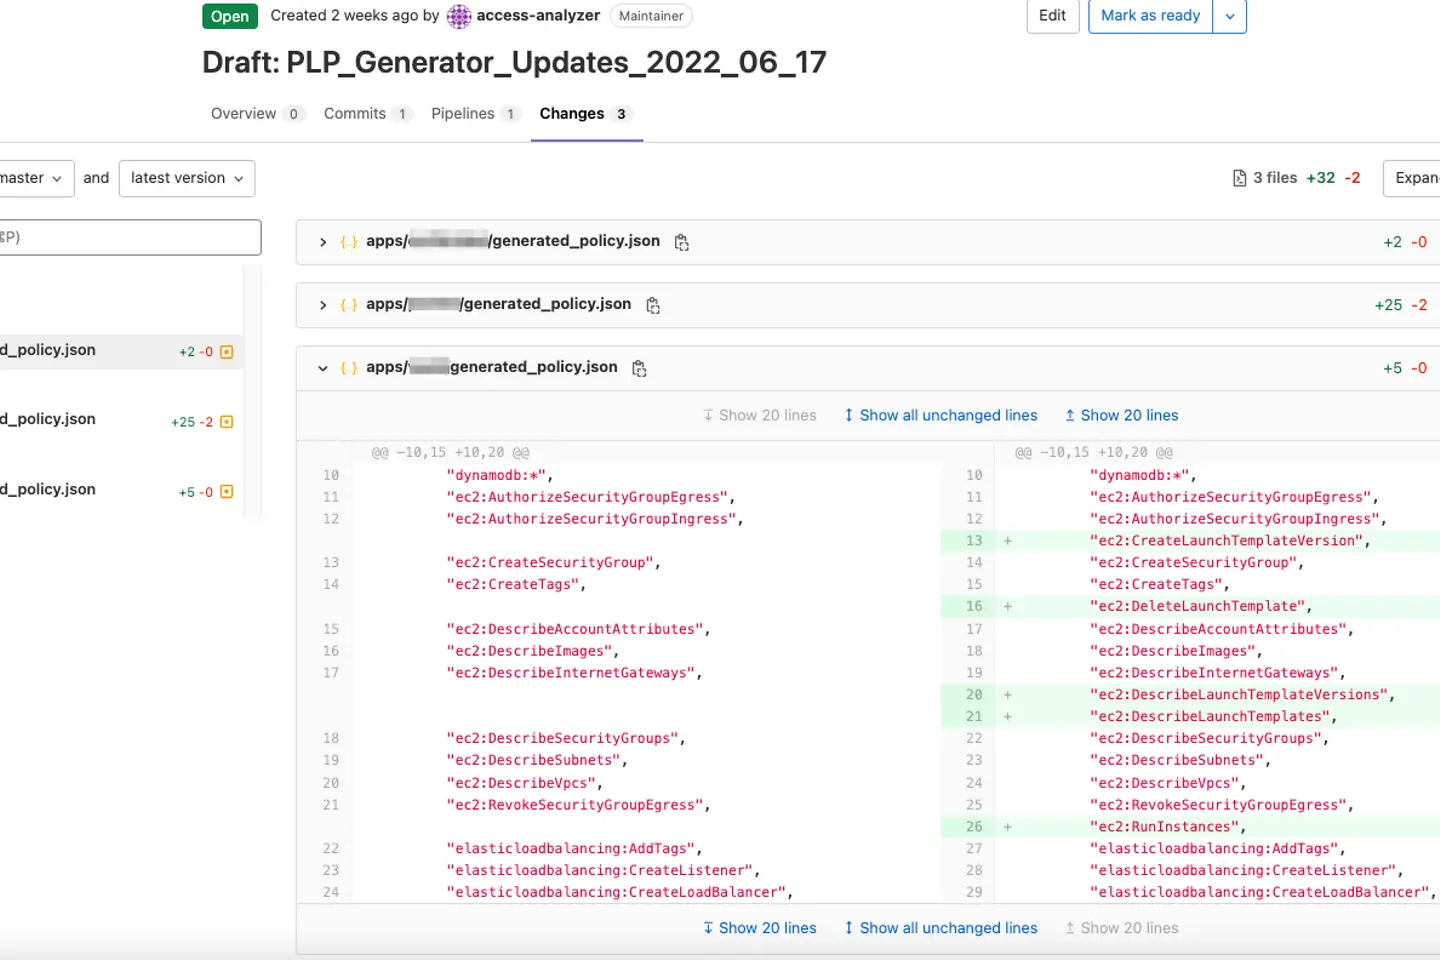
Task: Click right pane line "elasticloadbalancing:AddTags"
Action: coord(1218,849)
